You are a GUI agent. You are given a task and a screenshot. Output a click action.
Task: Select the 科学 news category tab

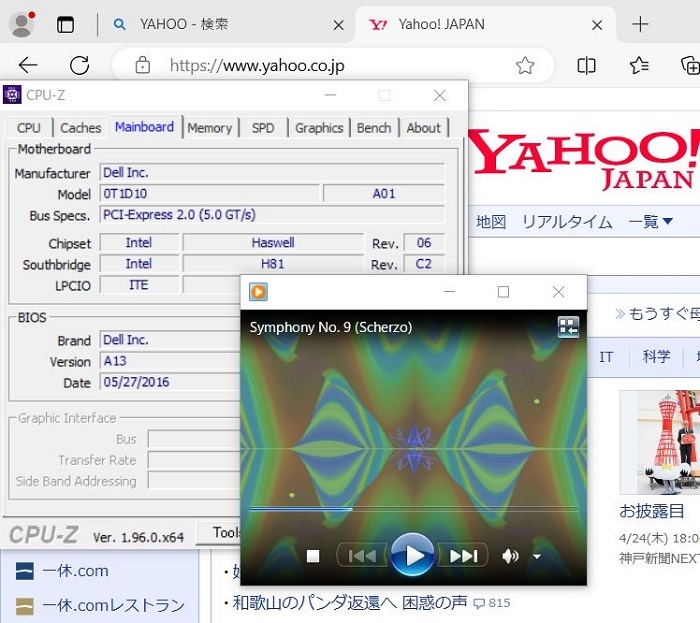656,357
